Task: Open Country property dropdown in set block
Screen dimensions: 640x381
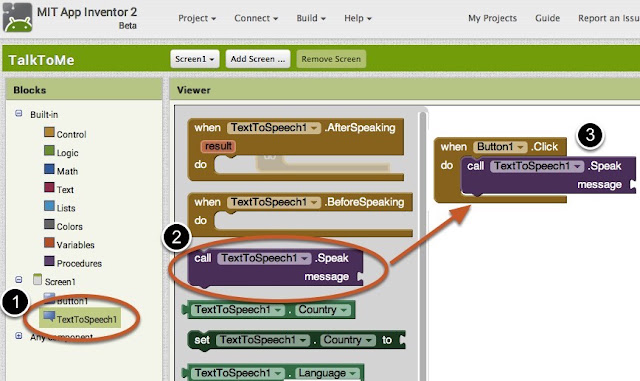Action: pos(347,340)
